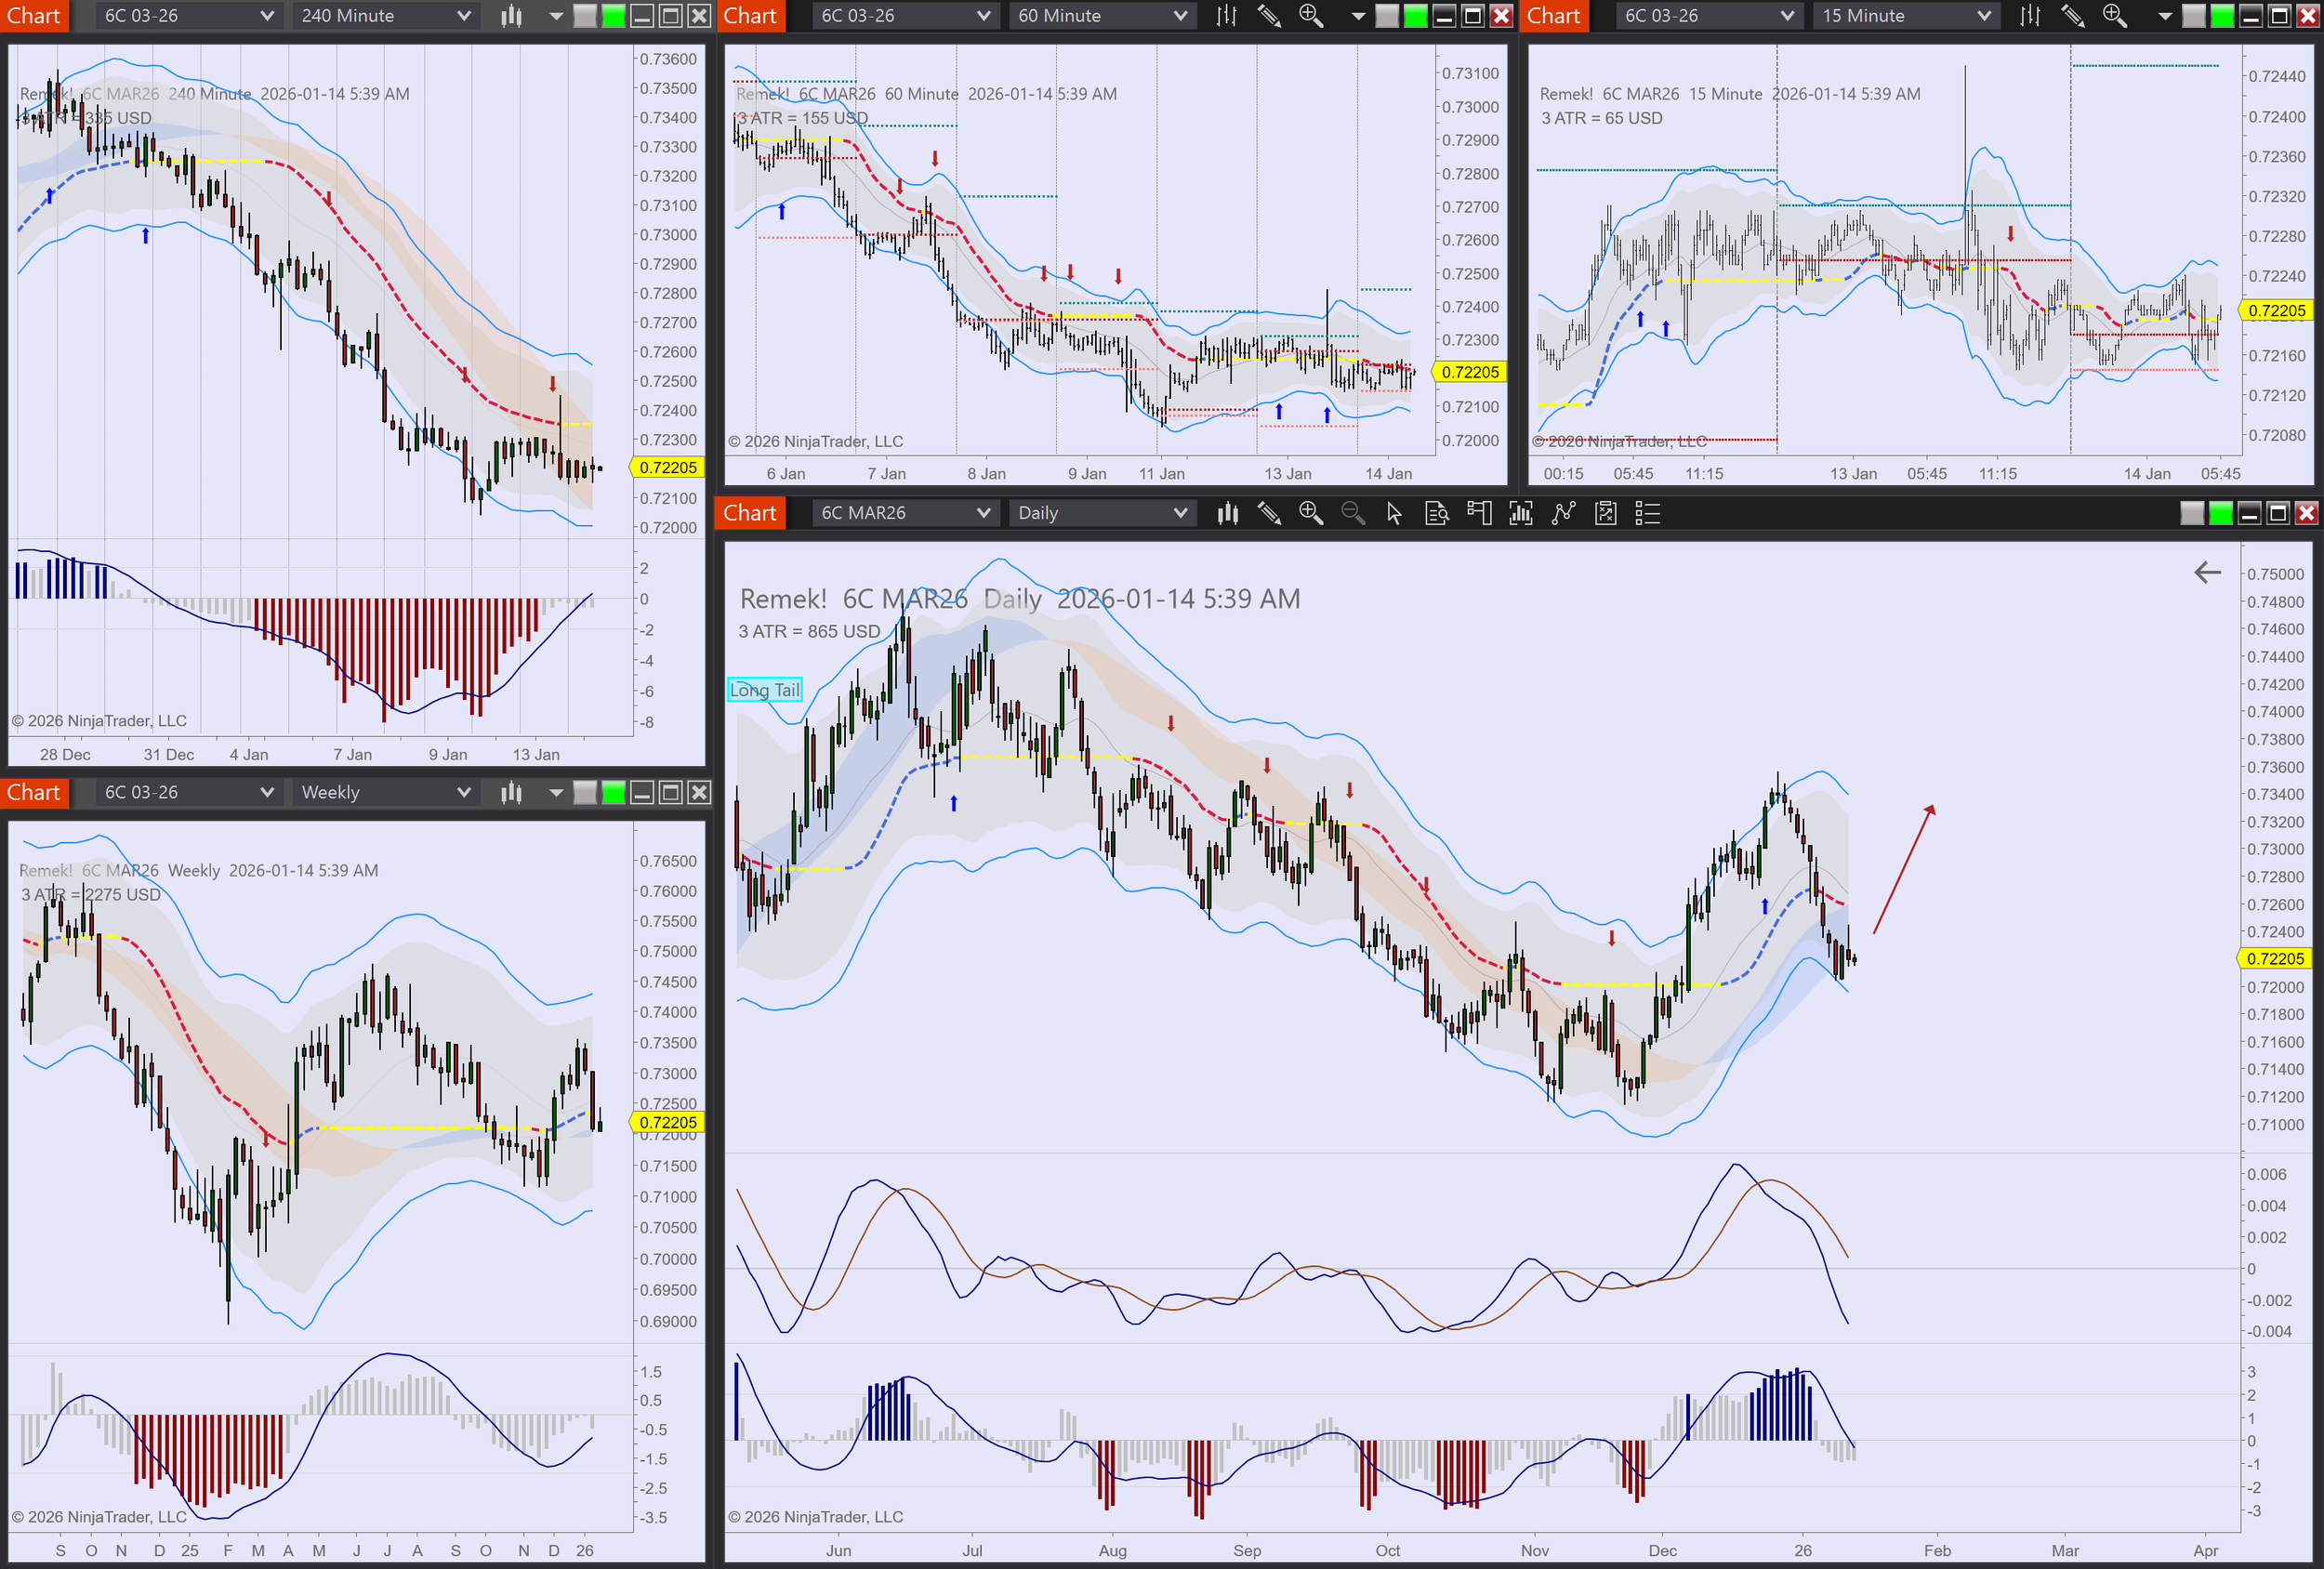
Task: Click back arrow at Daily chart top right
Action: click(x=2207, y=572)
